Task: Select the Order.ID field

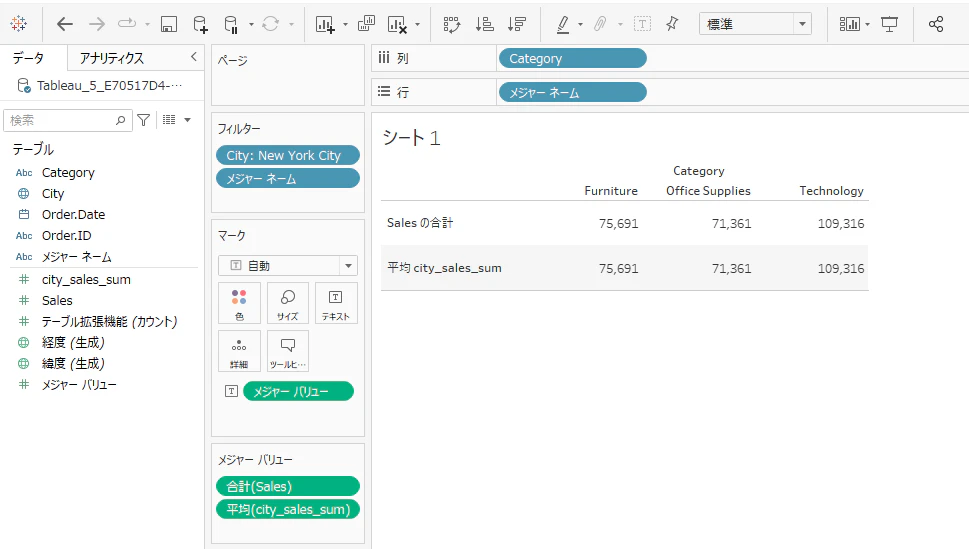Action: pyautogui.click(x=66, y=236)
